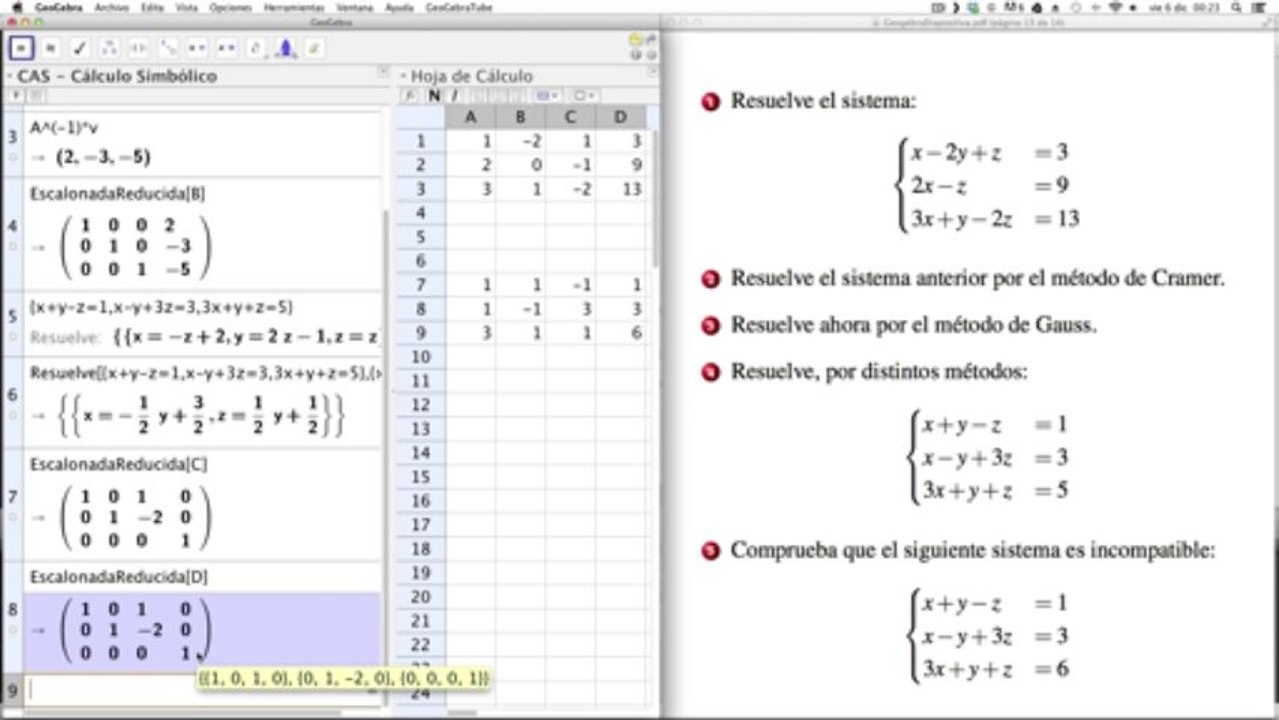This screenshot has height=720, width=1279.
Task: Select the Substitute tool in CAS toolbar
Action: [169, 48]
